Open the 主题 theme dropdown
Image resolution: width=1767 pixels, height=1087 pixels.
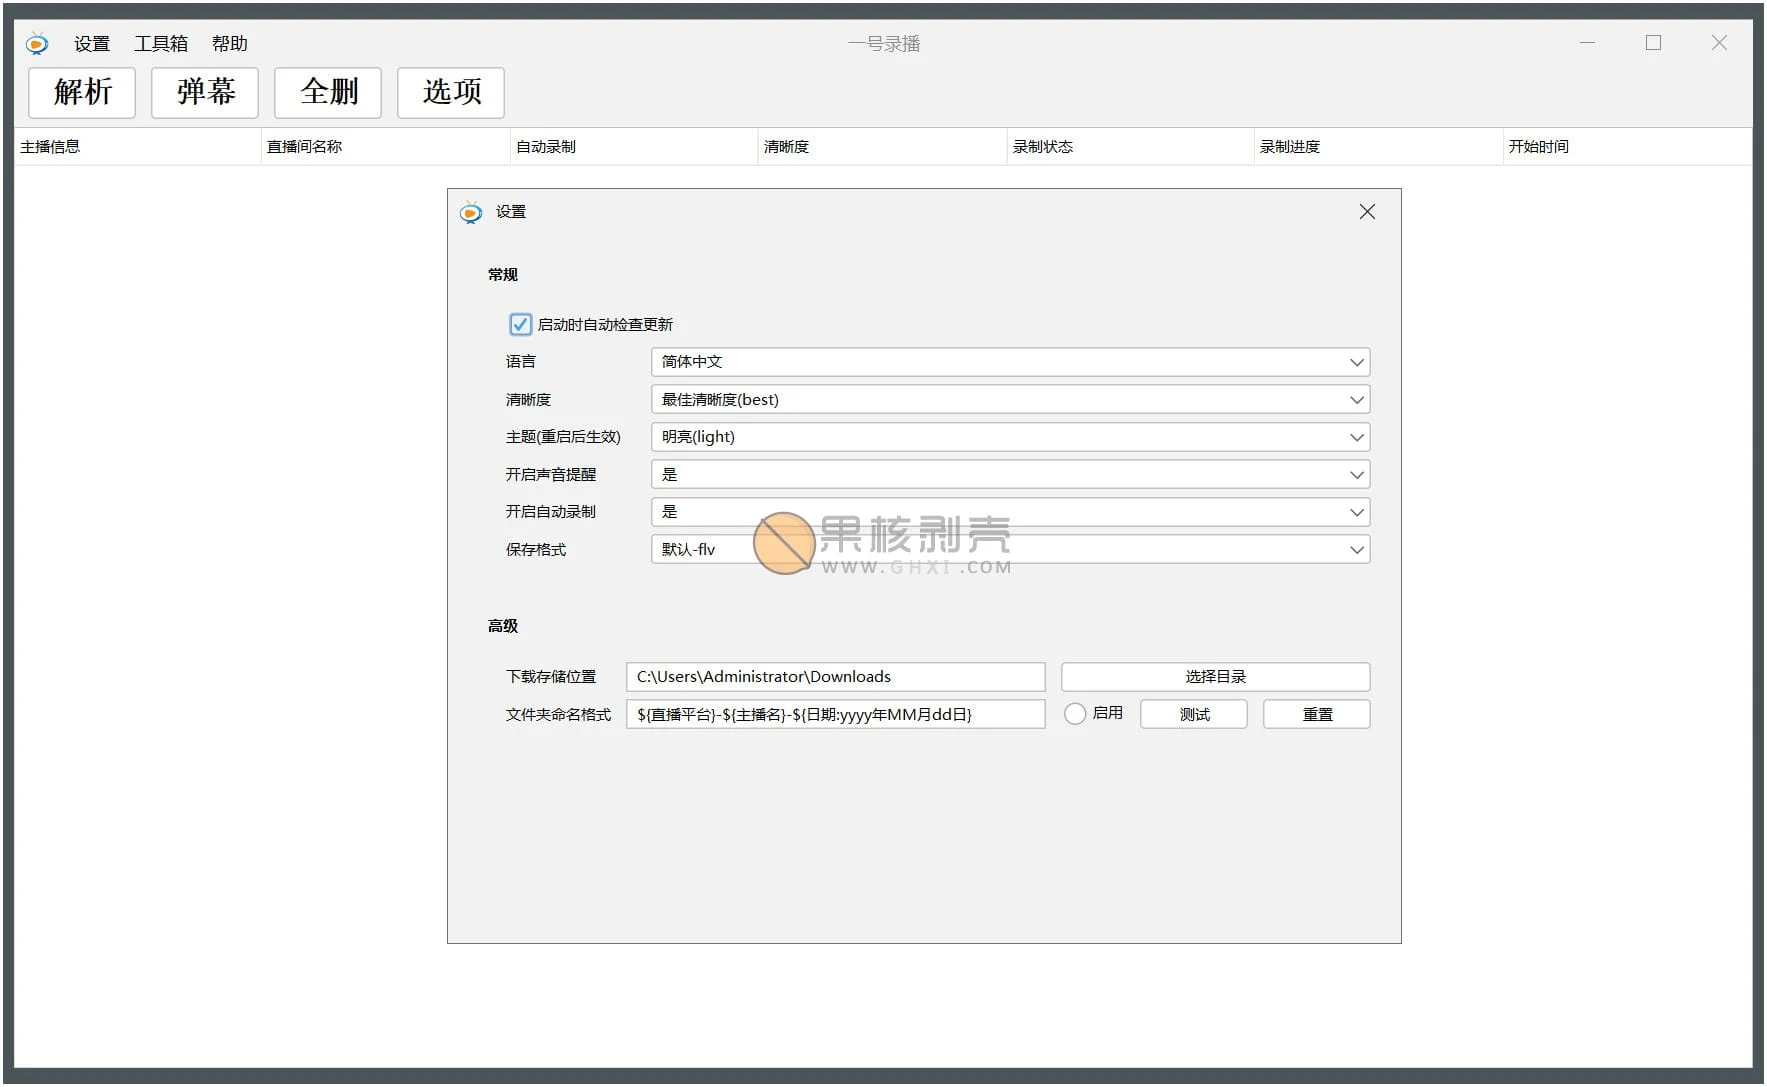pyautogui.click(x=1010, y=437)
